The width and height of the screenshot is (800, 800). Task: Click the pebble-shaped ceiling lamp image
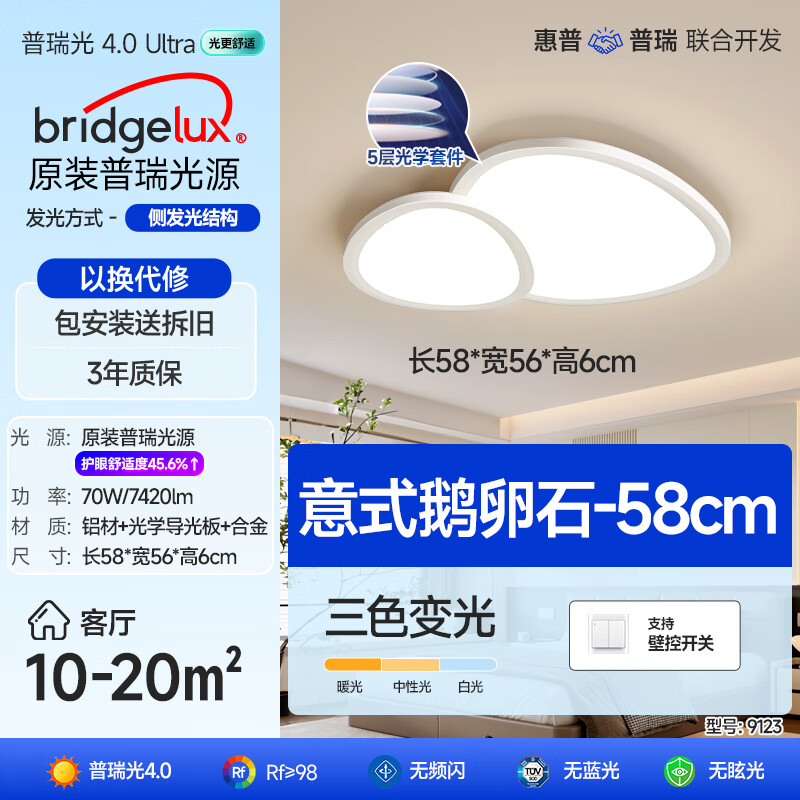536,224
